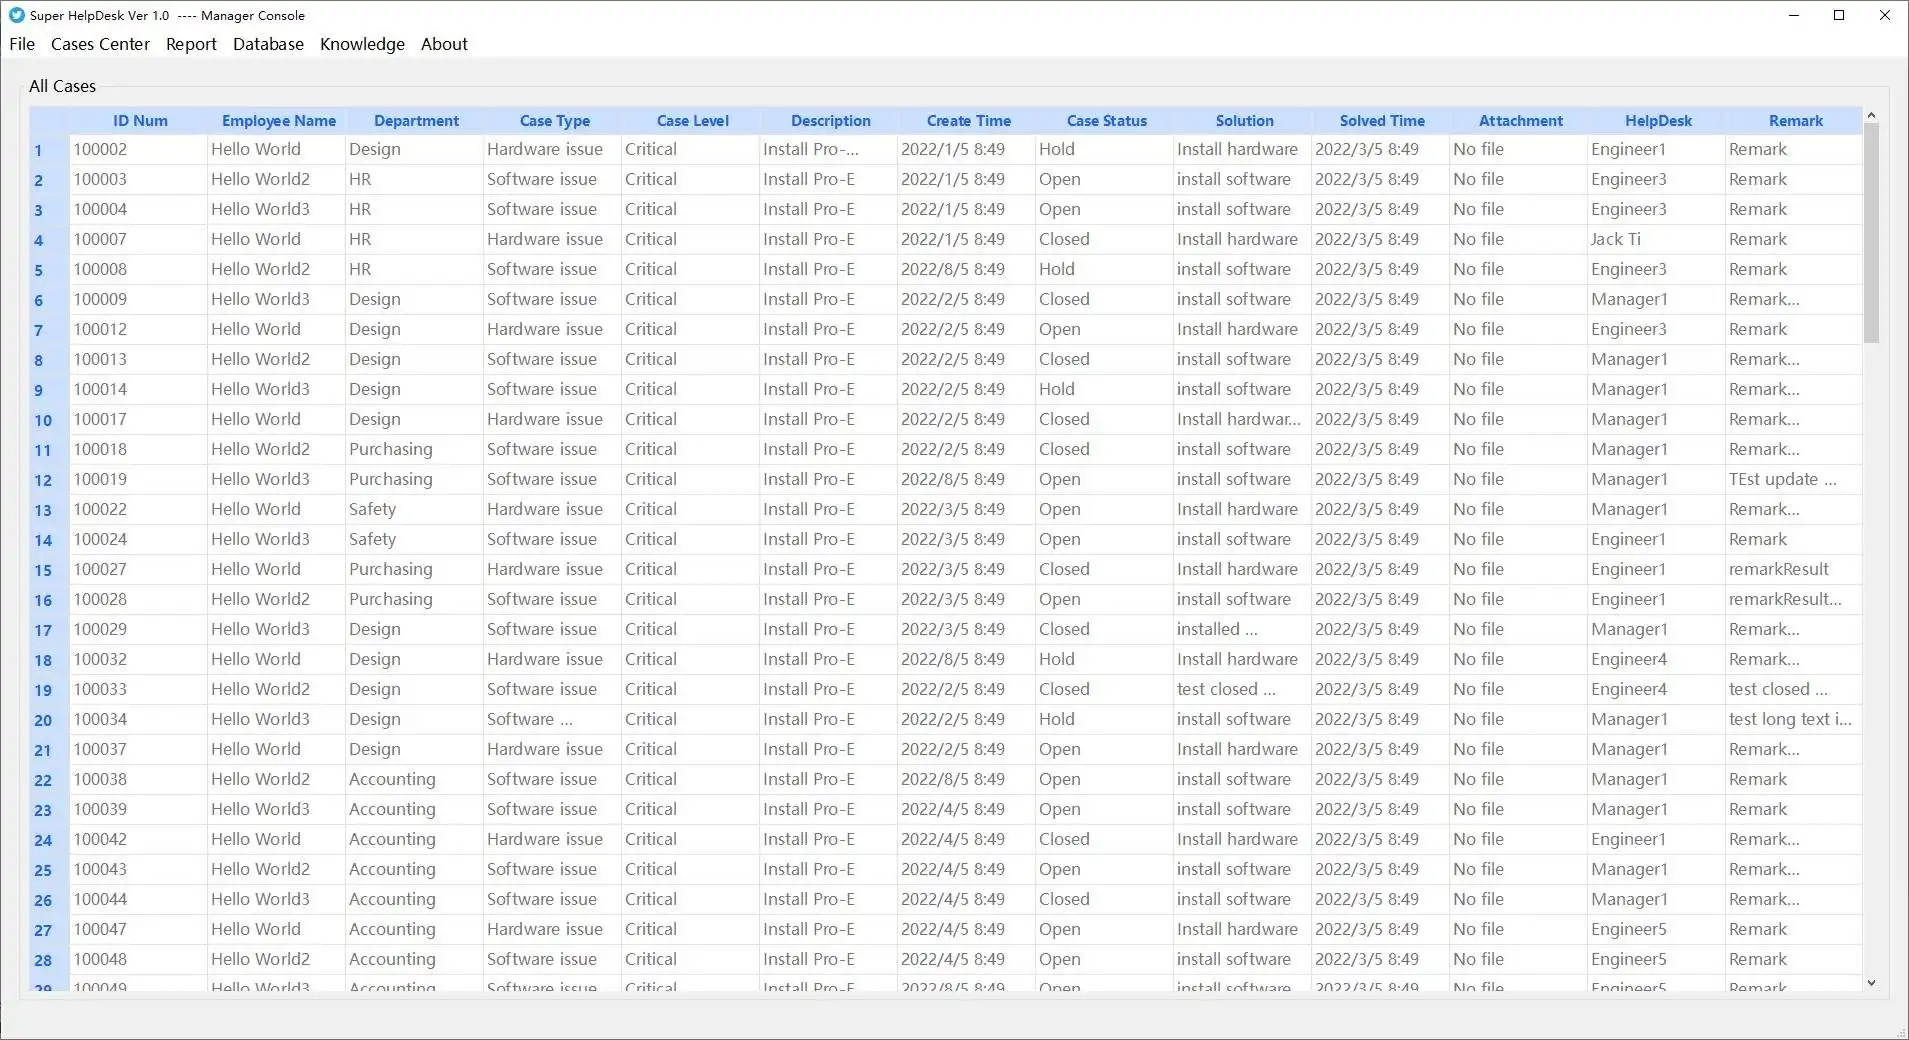
Task: Click the Super HelpDesk app icon in title bar
Action: tap(16, 15)
